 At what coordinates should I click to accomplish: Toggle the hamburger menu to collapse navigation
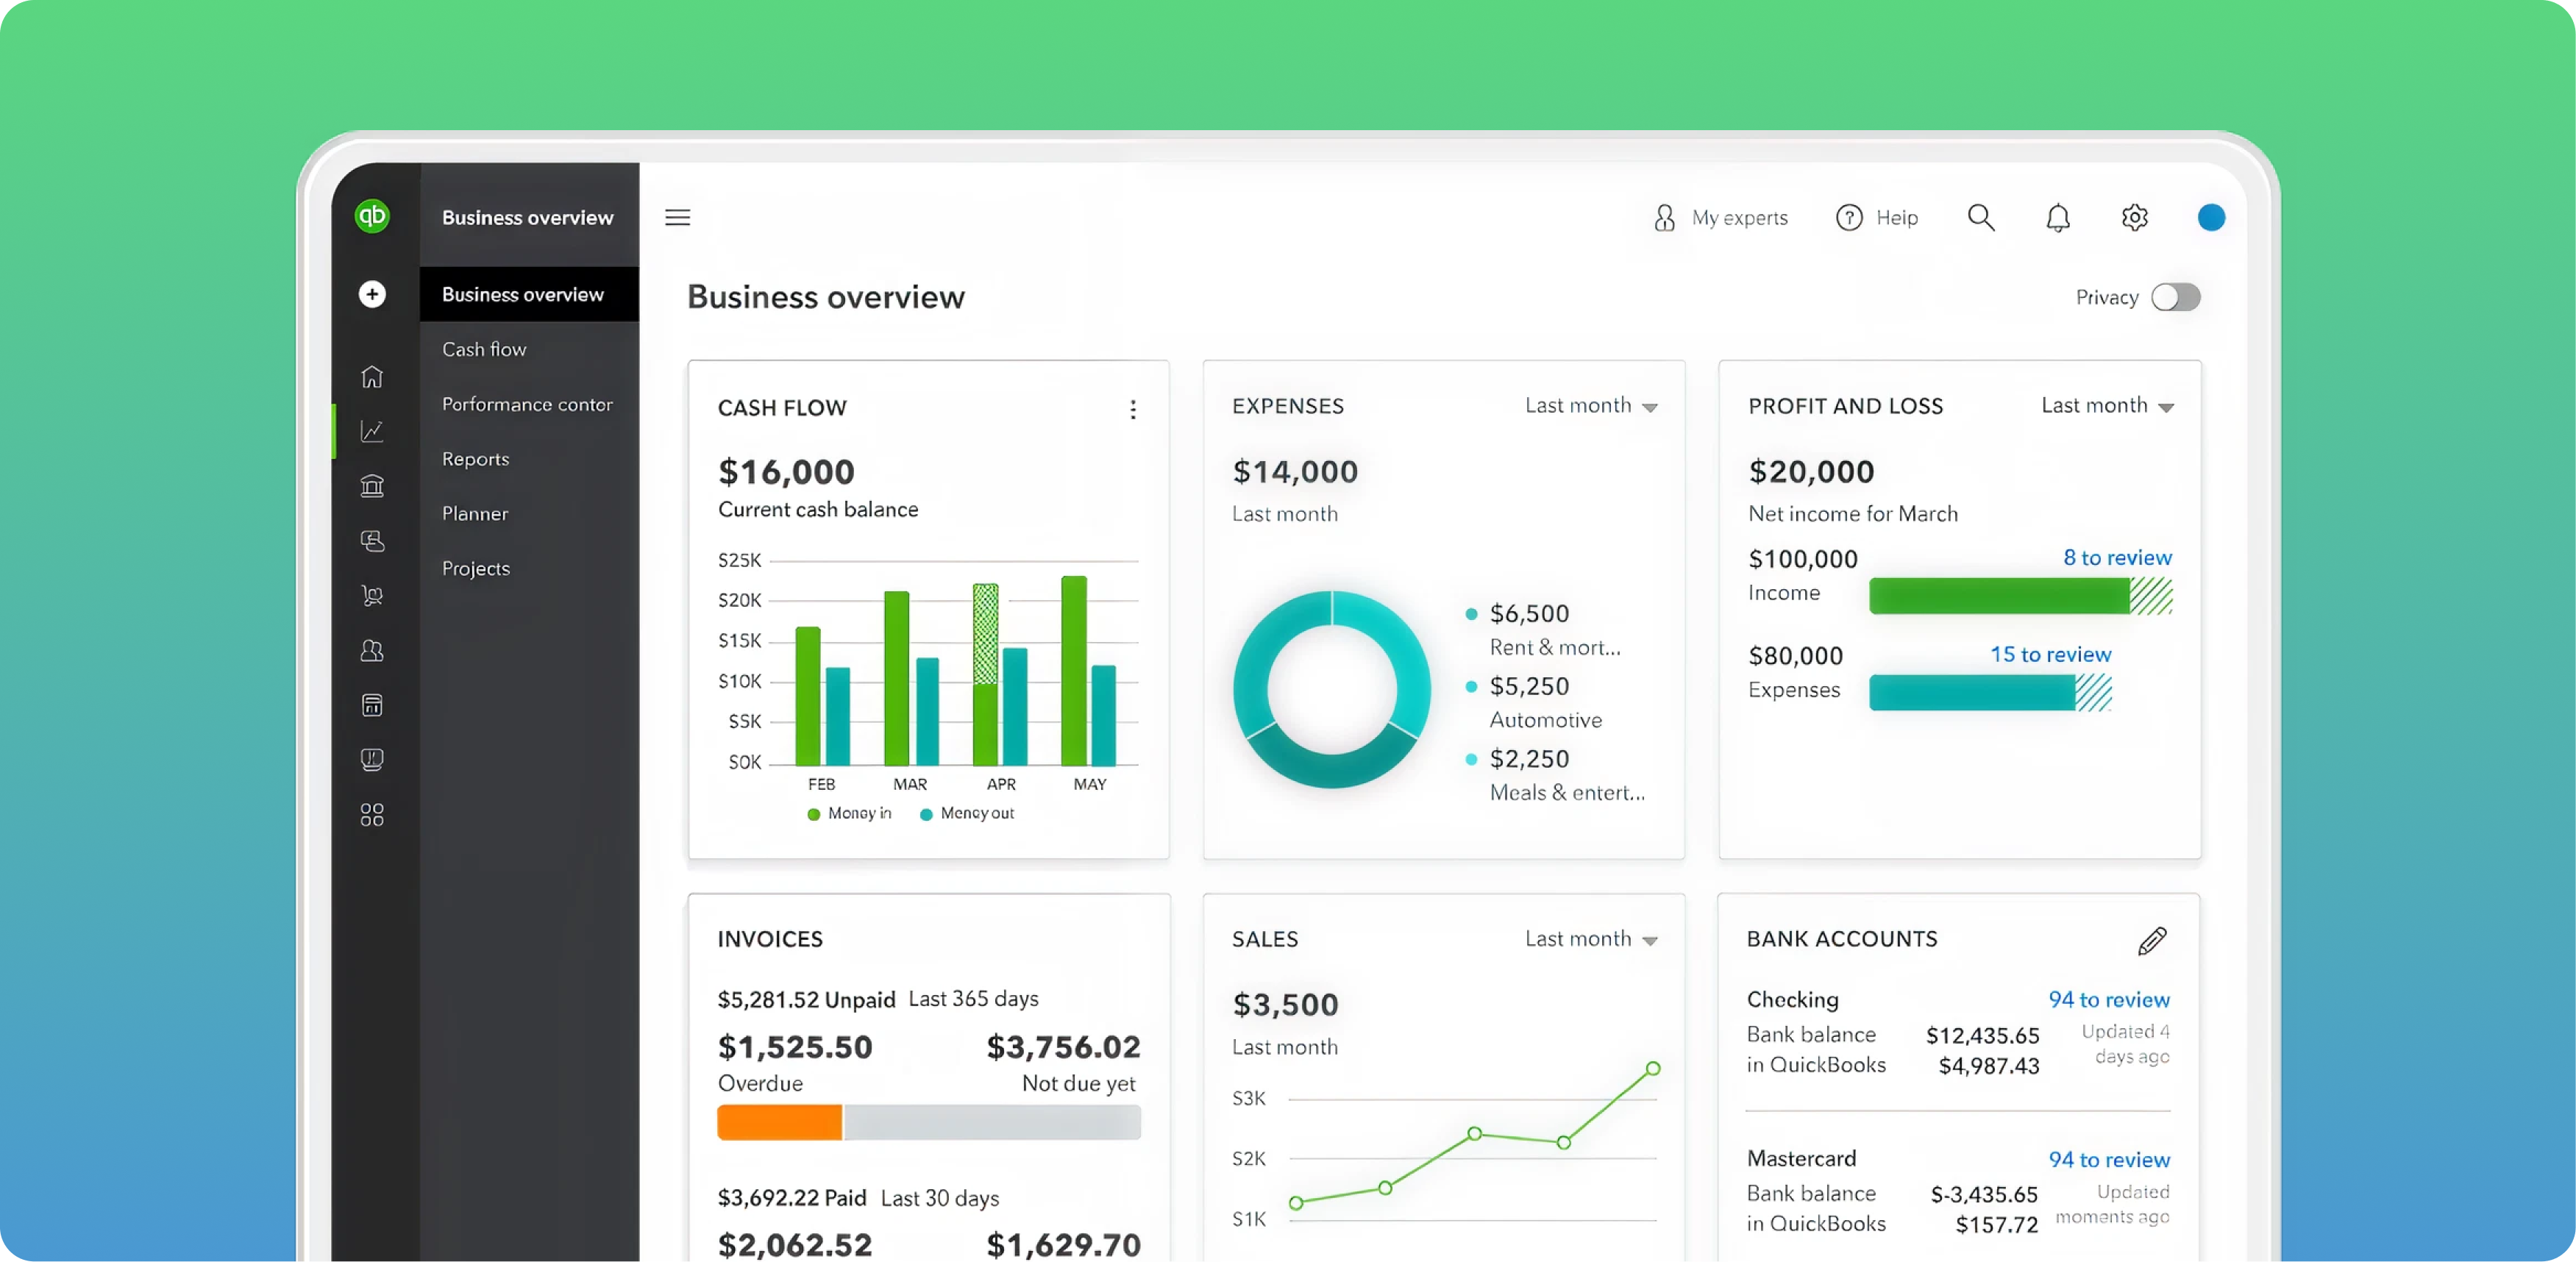tap(677, 218)
